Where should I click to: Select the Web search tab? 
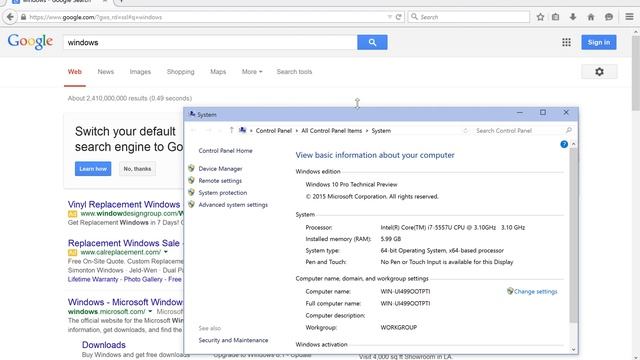pyautogui.click(x=75, y=72)
